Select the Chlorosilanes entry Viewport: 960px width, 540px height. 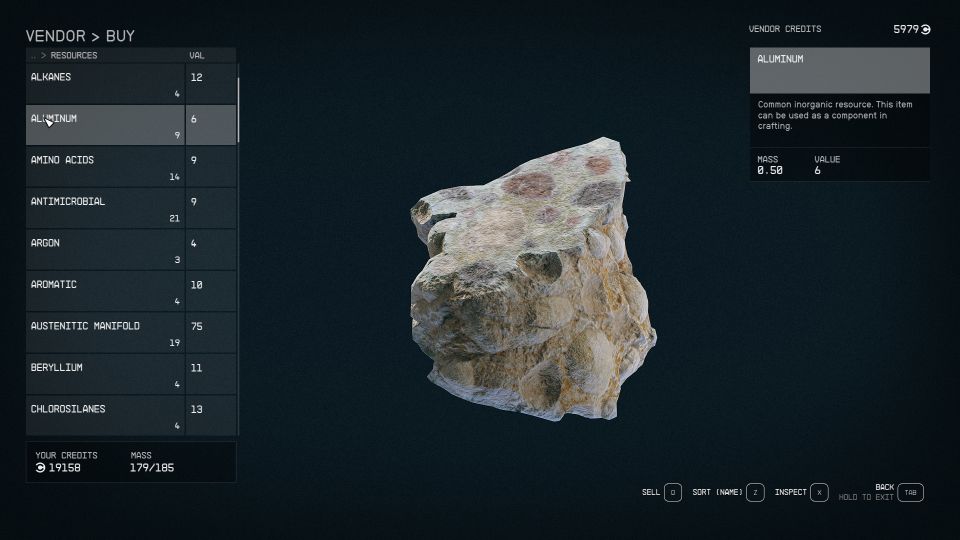point(130,415)
